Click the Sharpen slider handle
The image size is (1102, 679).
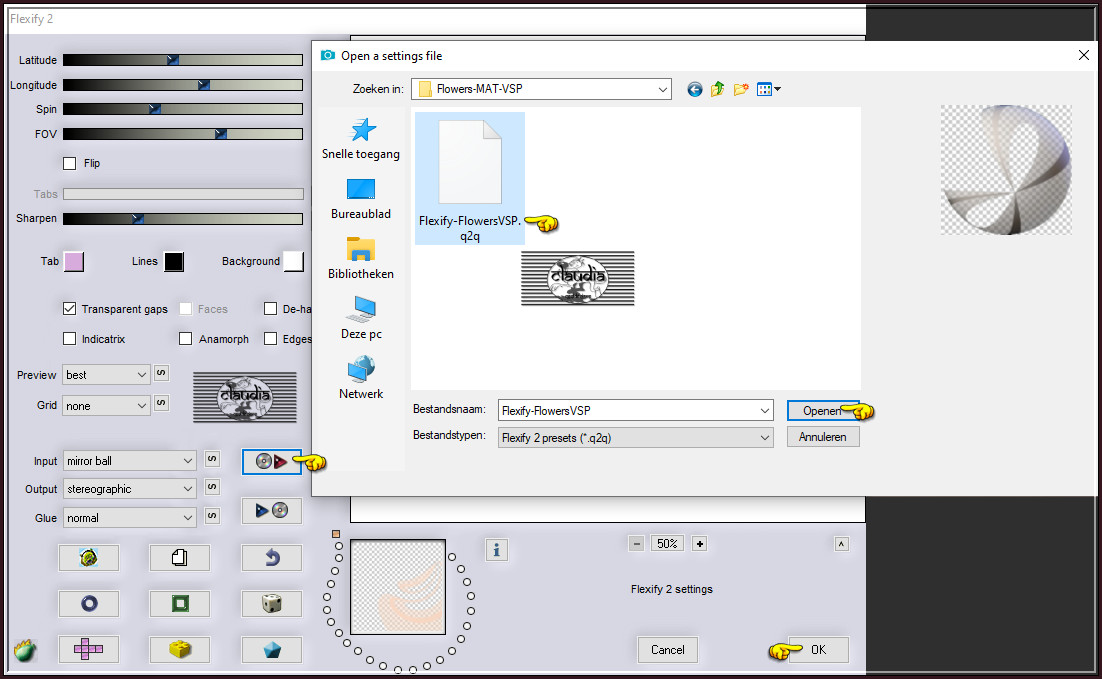point(138,219)
